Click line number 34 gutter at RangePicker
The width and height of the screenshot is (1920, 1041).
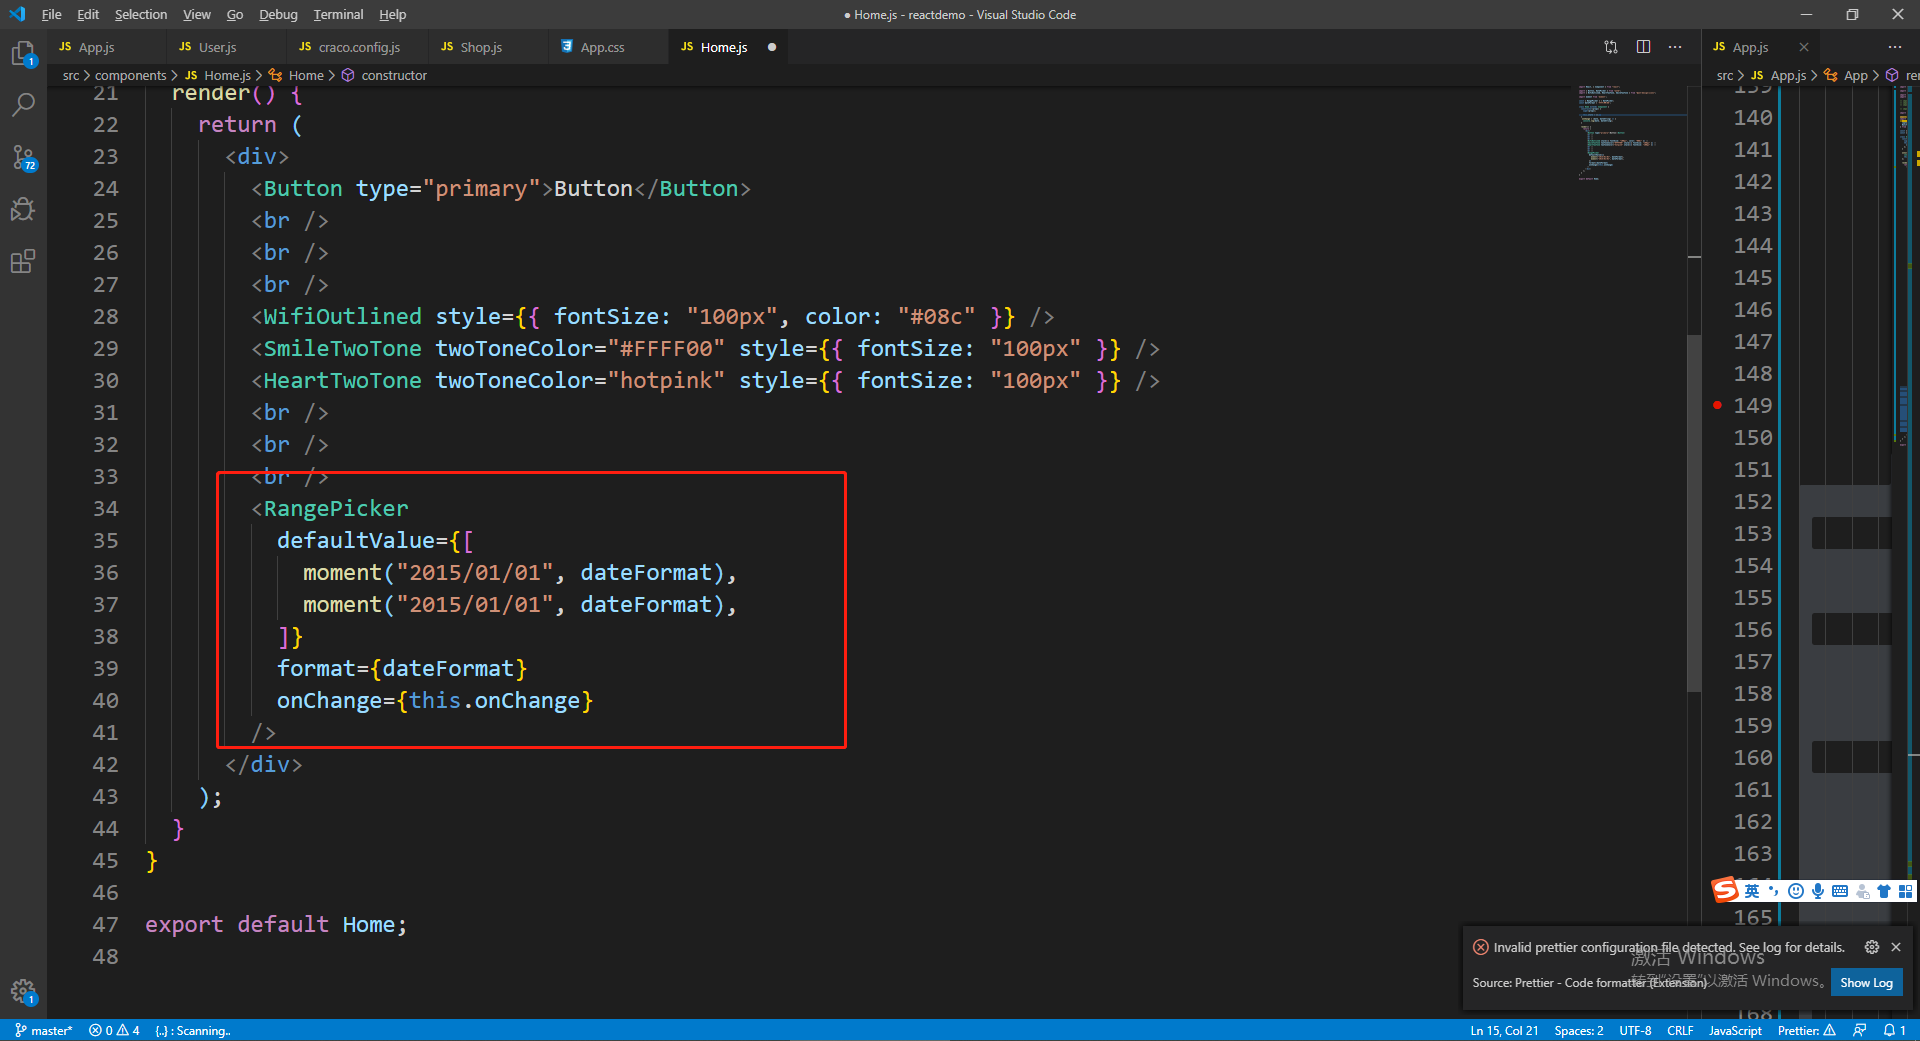click(x=106, y=508)
